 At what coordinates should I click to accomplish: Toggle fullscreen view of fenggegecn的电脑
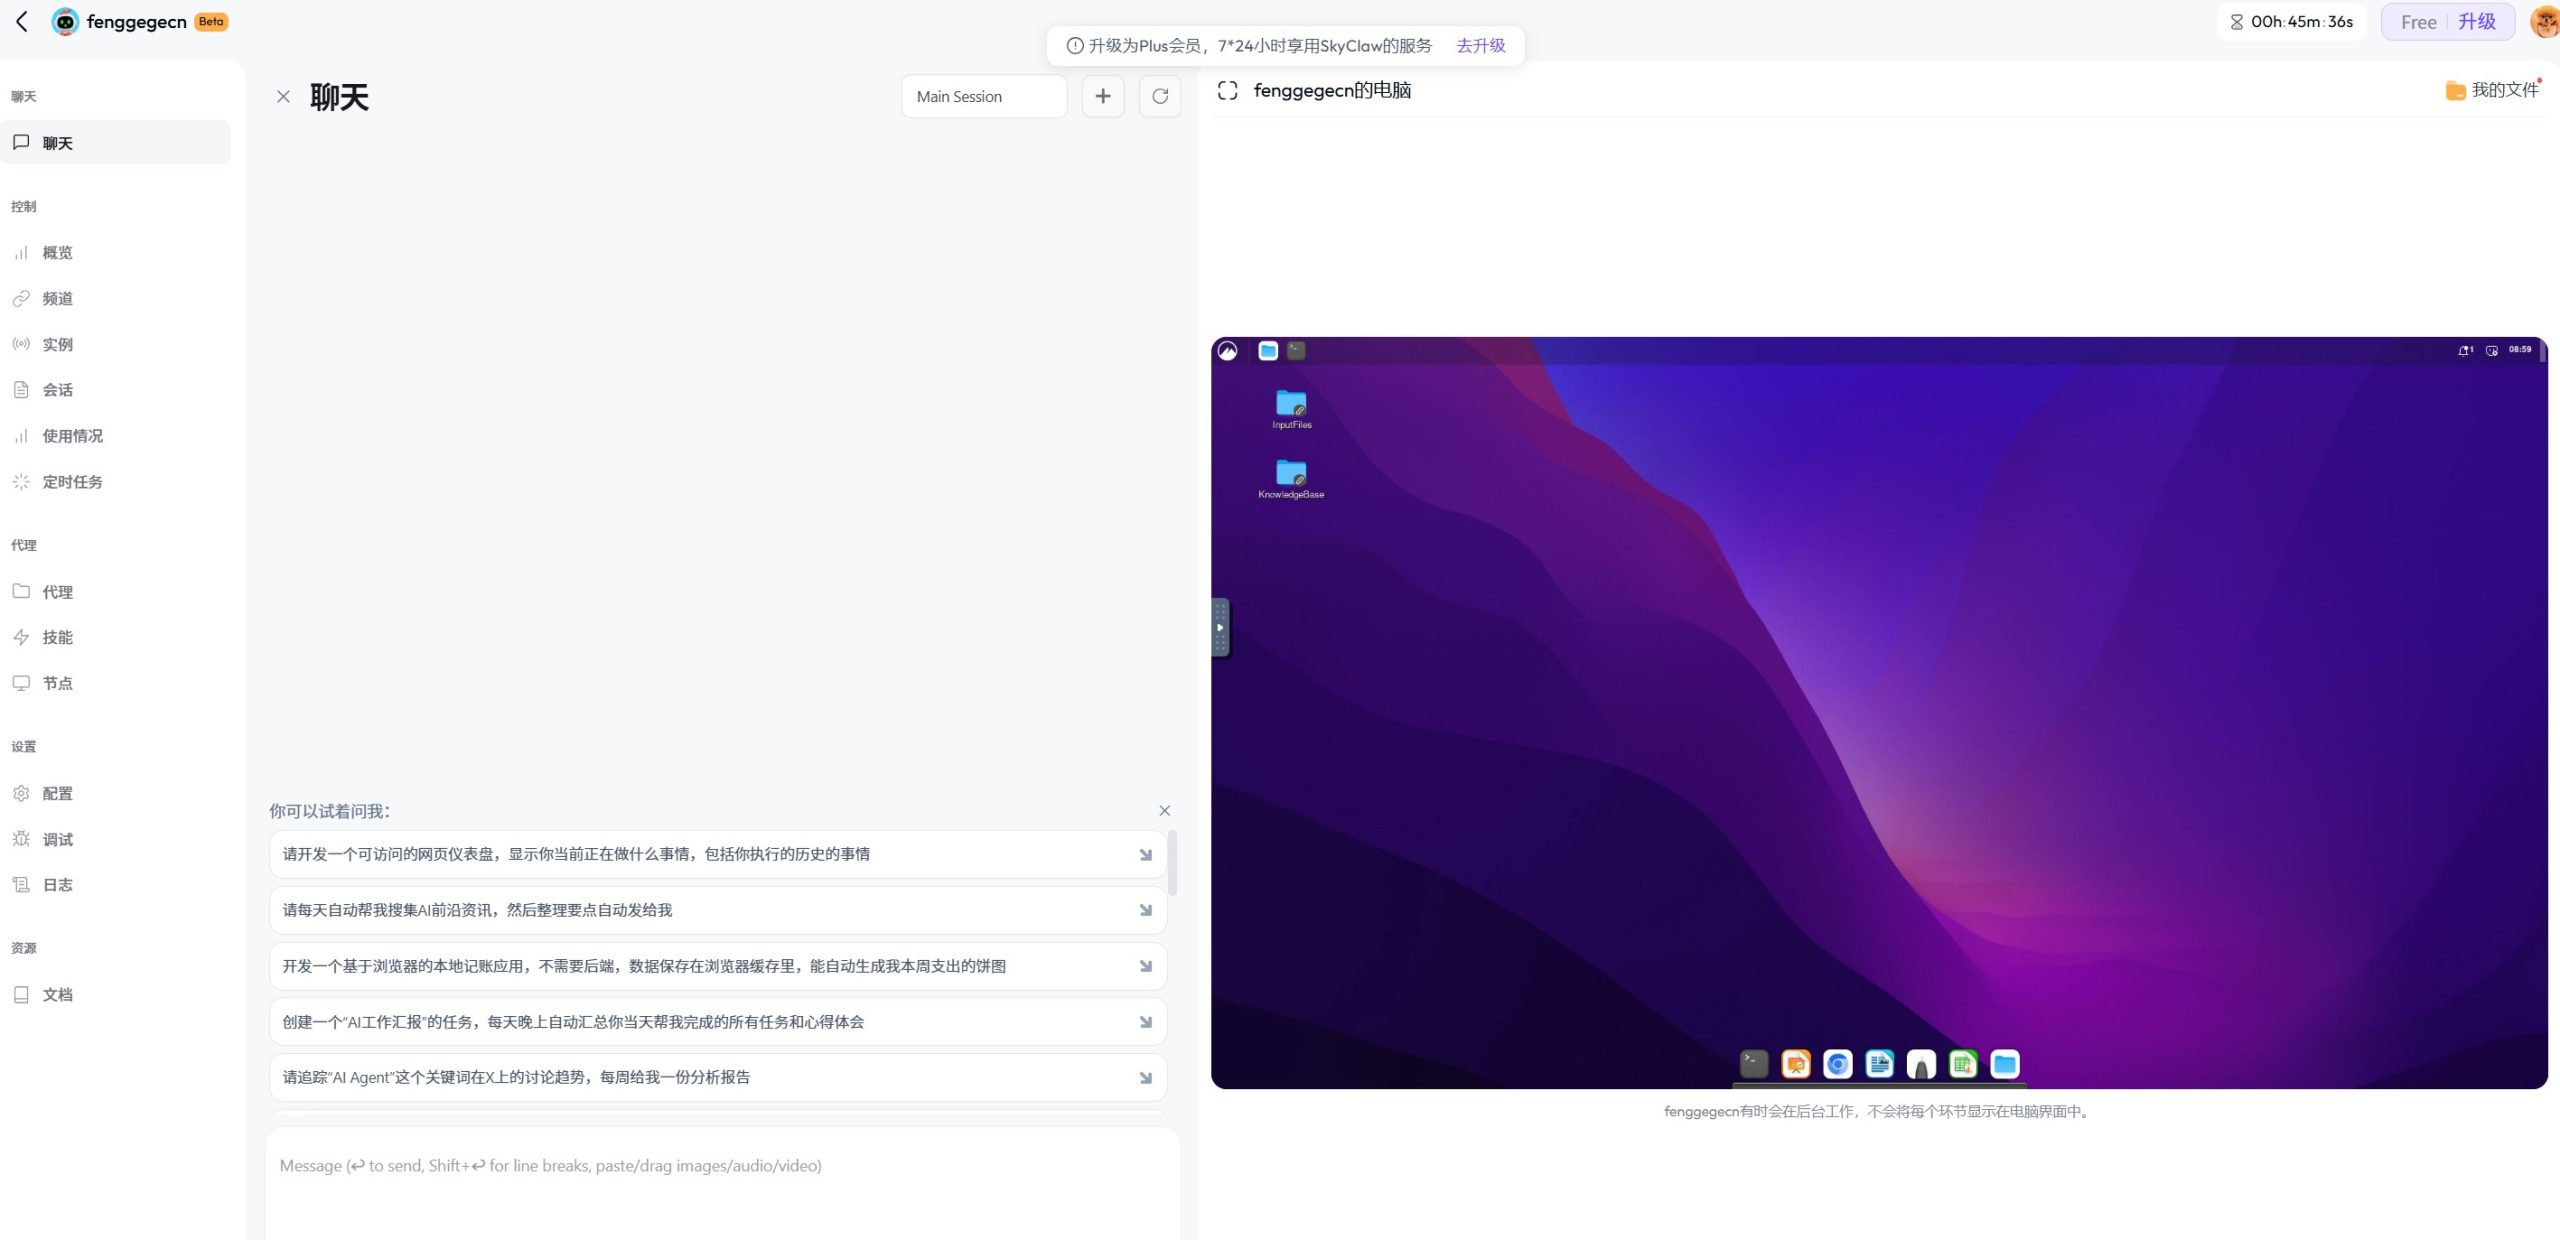point(1228,90)
